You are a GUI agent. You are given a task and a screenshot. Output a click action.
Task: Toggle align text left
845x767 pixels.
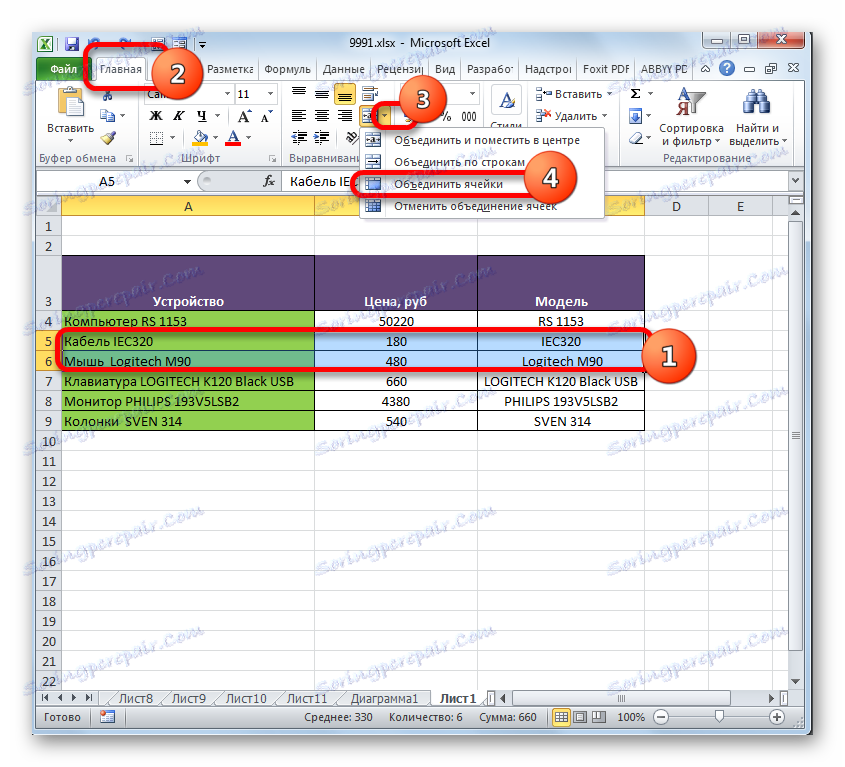point(299,115)
